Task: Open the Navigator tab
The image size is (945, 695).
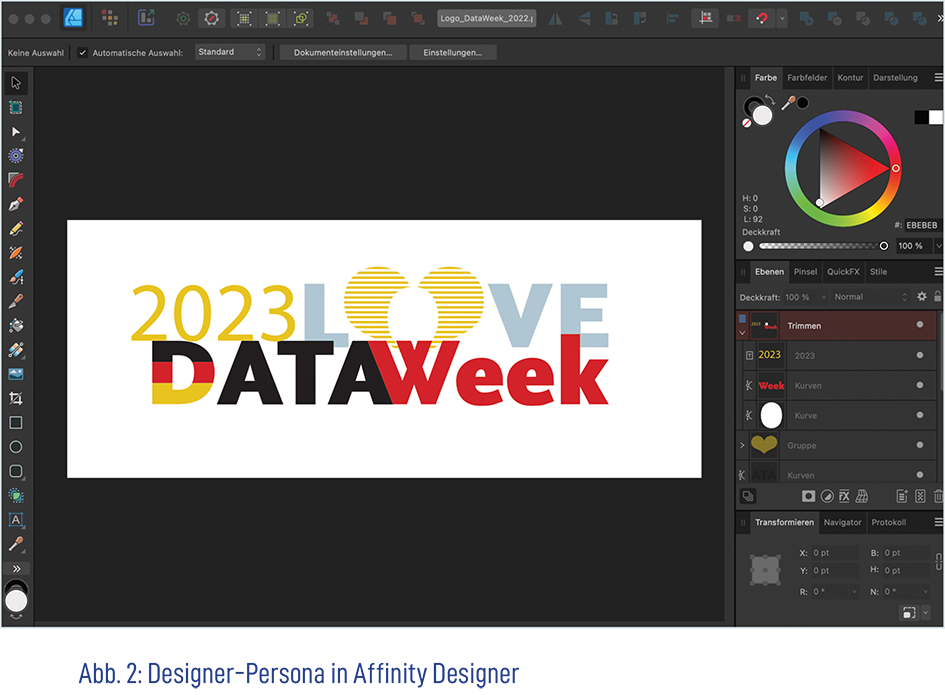Action: pos(842,523)
